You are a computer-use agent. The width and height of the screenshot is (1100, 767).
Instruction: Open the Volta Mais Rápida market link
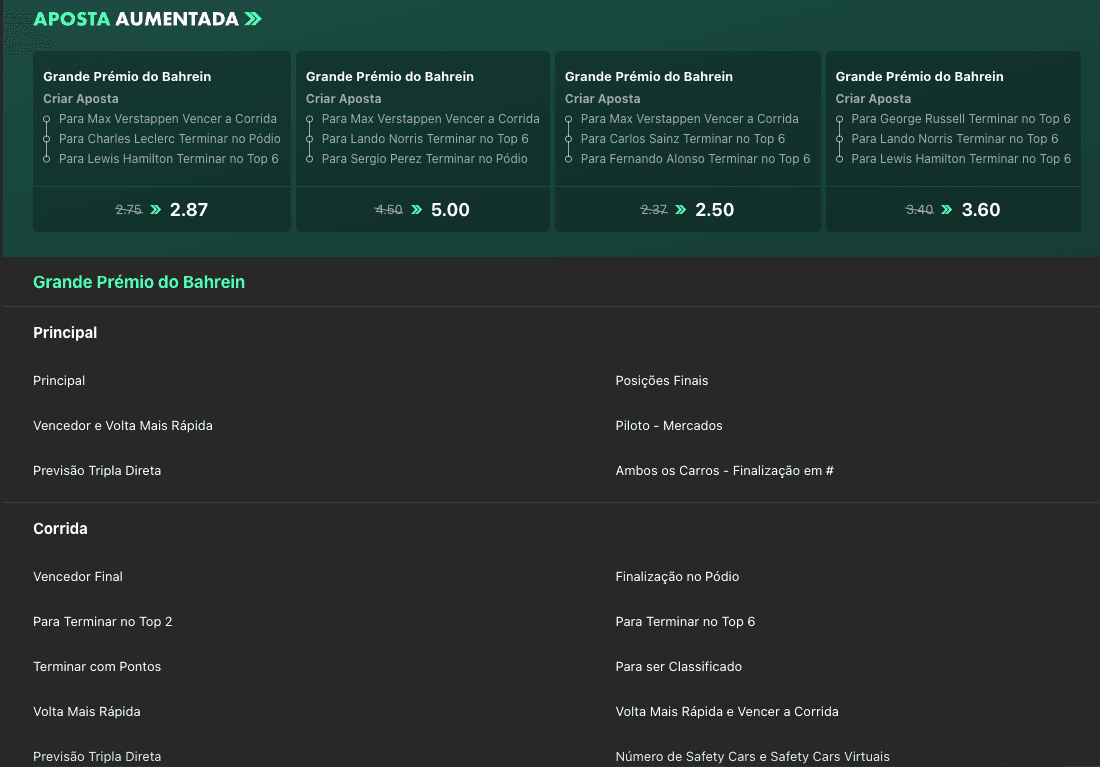(86, 711)
